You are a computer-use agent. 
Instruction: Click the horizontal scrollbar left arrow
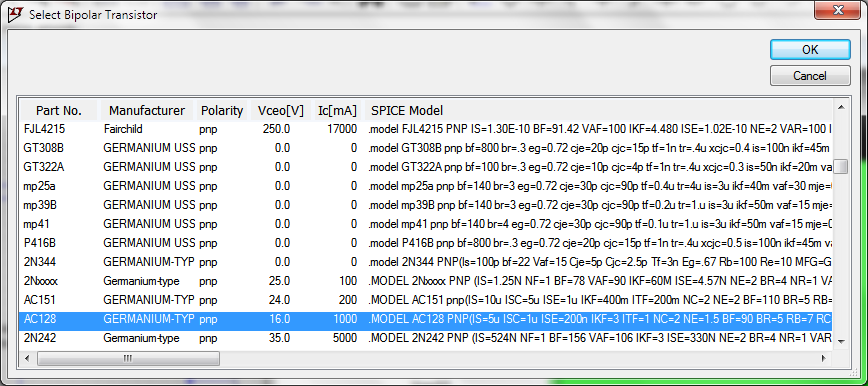tap(27, 358)
